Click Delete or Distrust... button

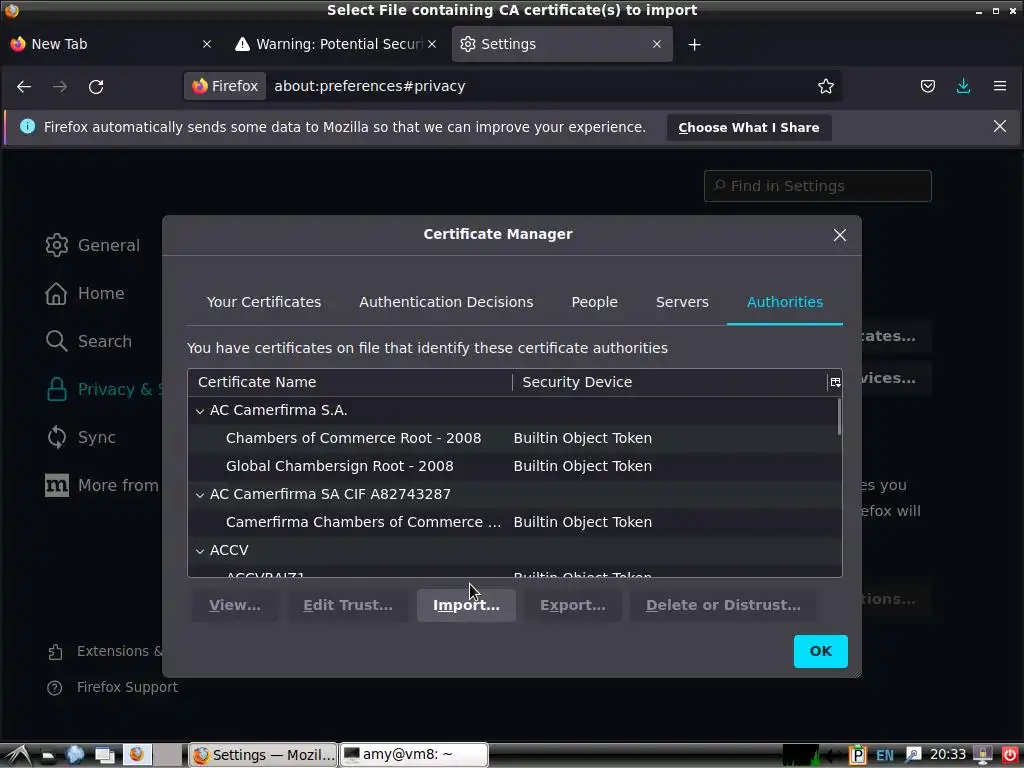pos(723,605)
